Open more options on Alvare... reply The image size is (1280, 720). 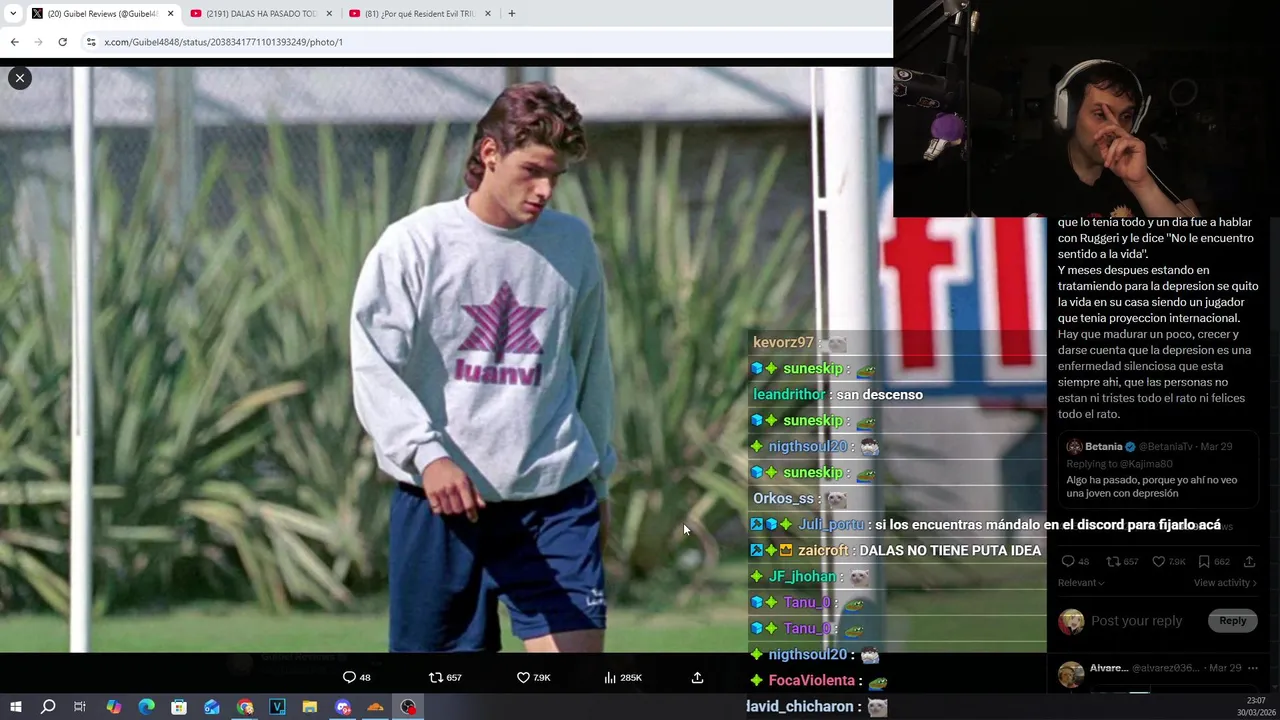pos(1252,667)
